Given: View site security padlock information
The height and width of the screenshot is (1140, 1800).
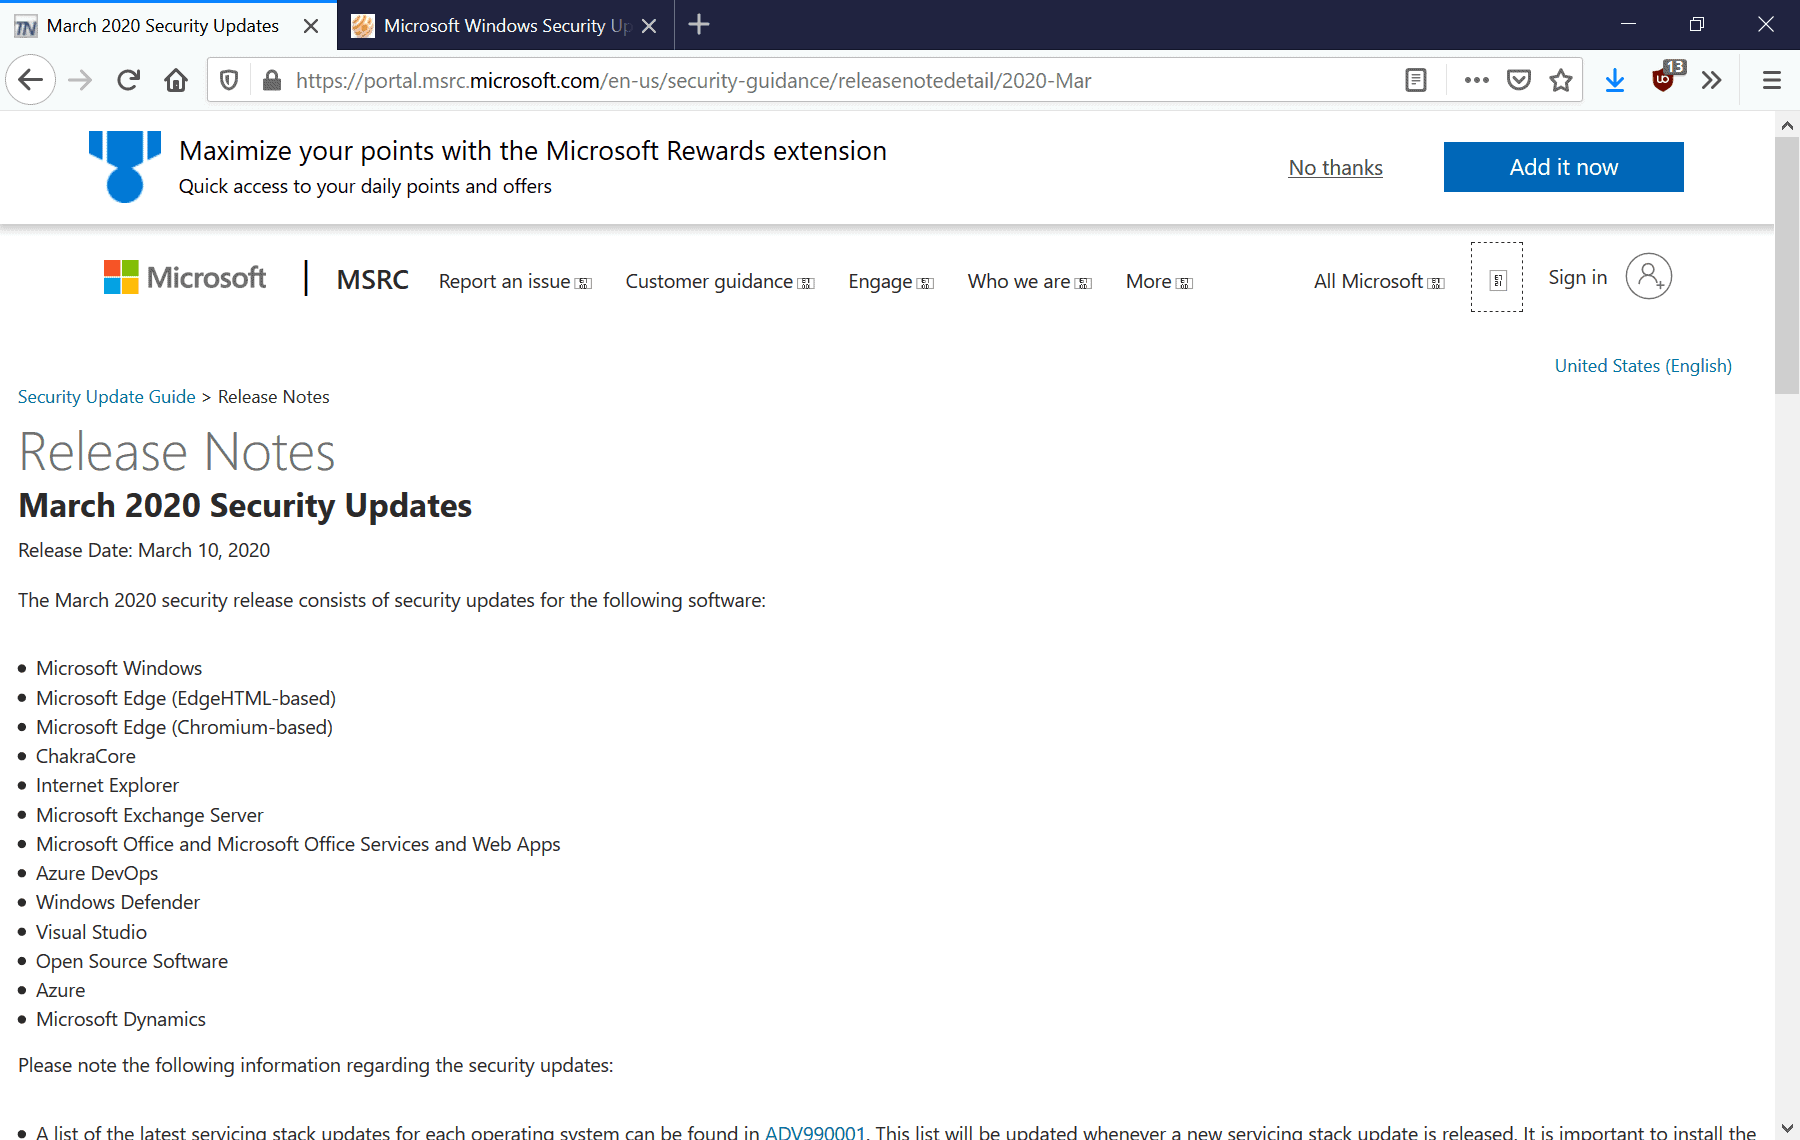Looking at the screenshot, I should coord(271,80).
